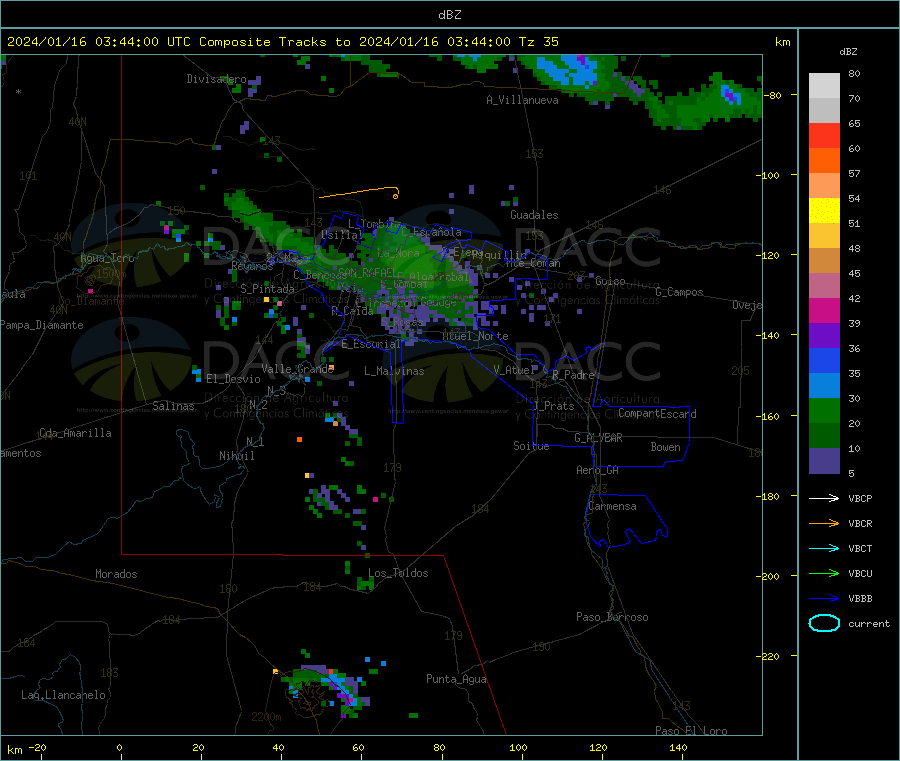Select the orange 57 dBZ color swatch
The width and height of the screenshot is (900, 761).
pyautogui.click(x=824, y=161)
